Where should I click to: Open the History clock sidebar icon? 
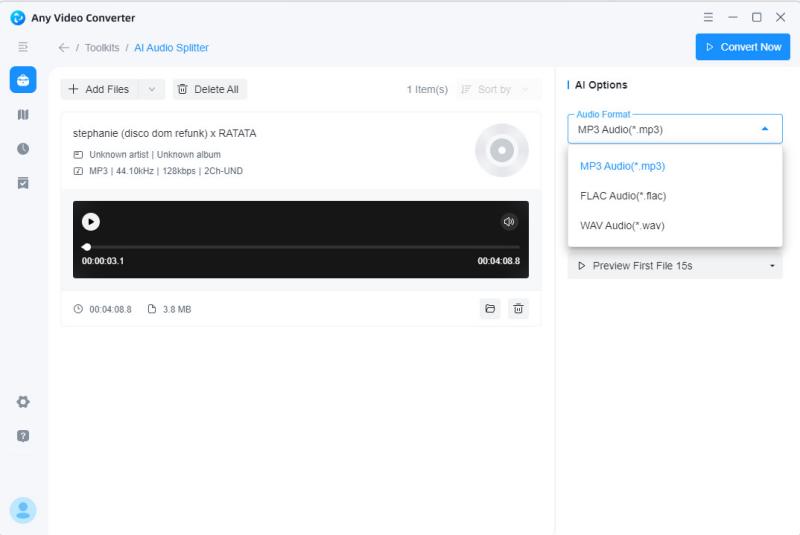pyautogui.click(x=23, y=149)
